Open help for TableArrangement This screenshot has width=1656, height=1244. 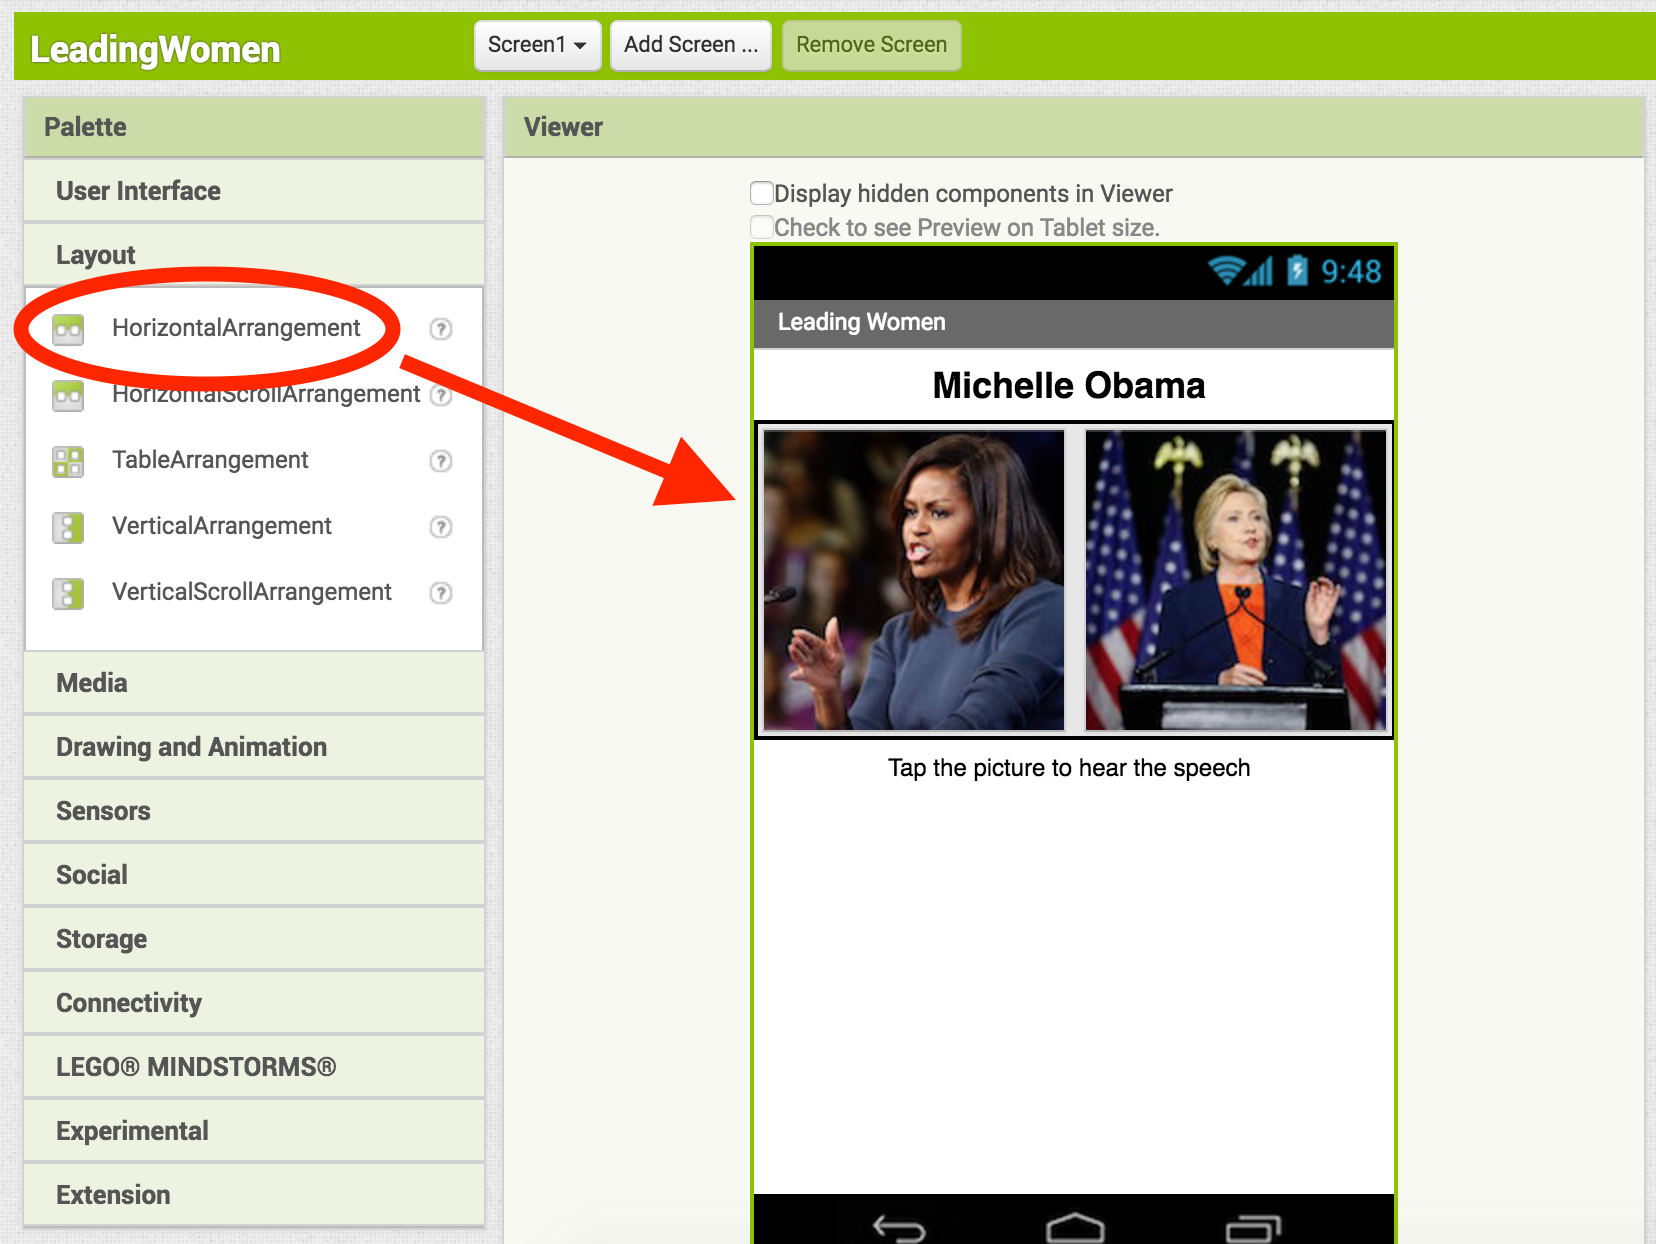[x=440, y=461]
